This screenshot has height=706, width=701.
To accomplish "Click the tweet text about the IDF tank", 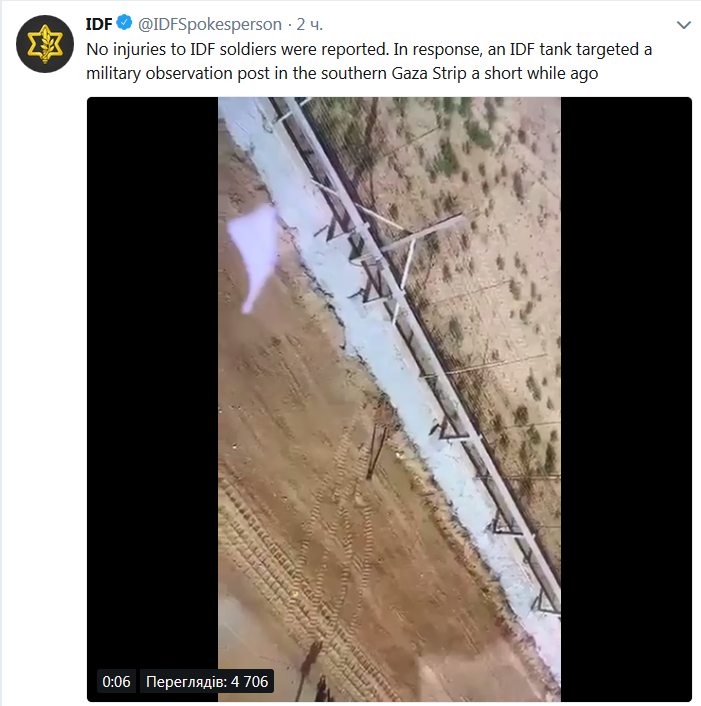I will click(x=369, y=61).
